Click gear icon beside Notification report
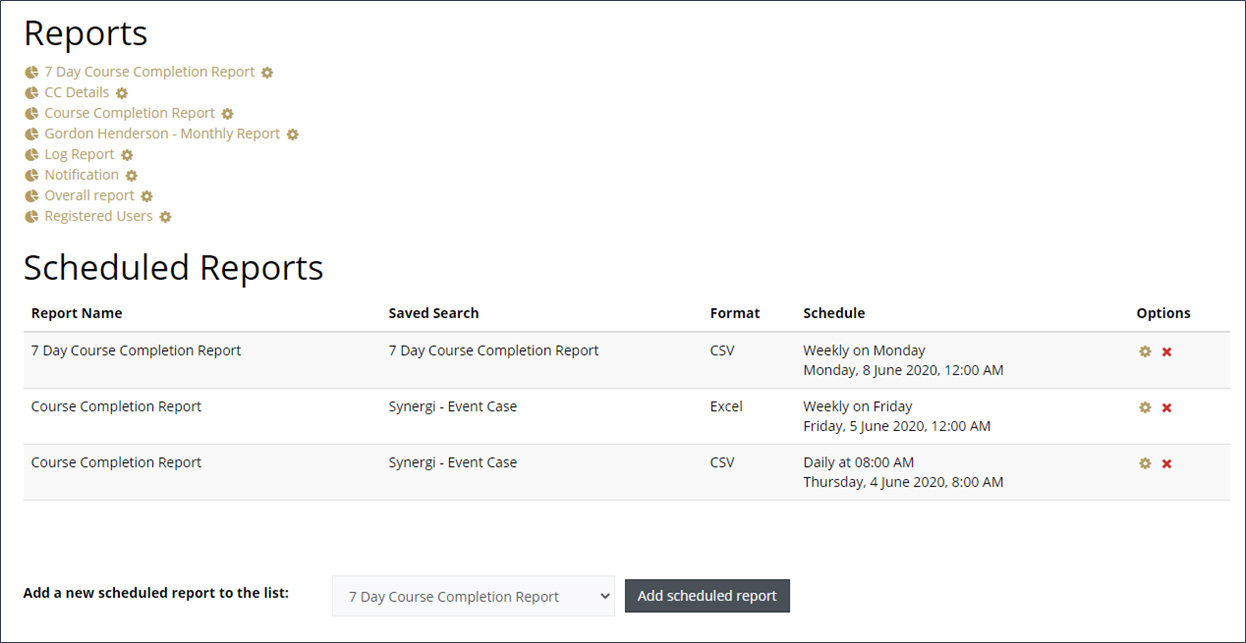 [x=131, y=176]
